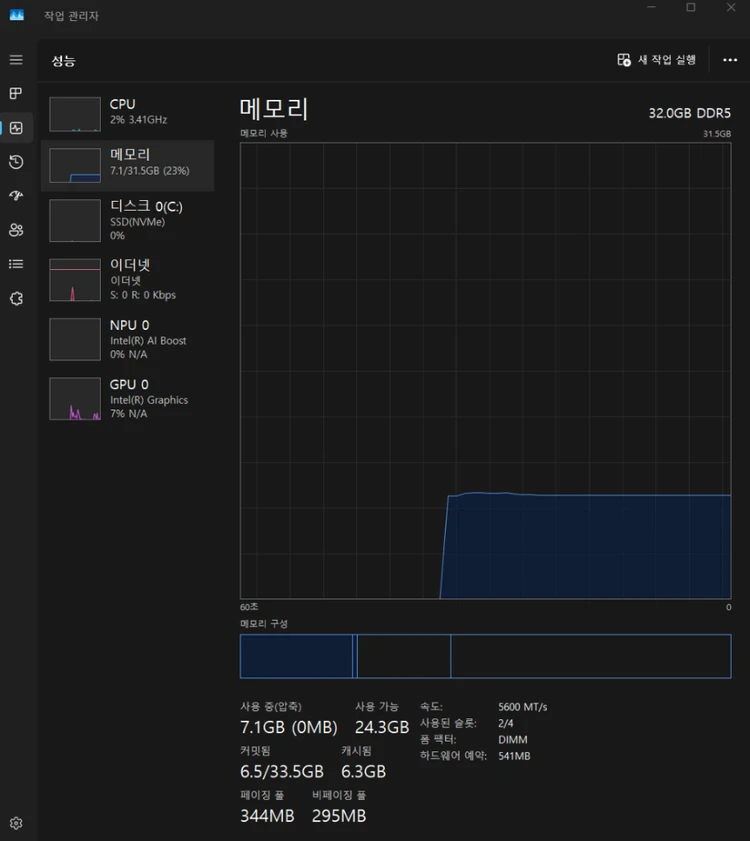The height and width of the screenshot is (841, 750).
Task: Click the Task Manager app icon
Action: pyautogui.click(x=17, y=15)
